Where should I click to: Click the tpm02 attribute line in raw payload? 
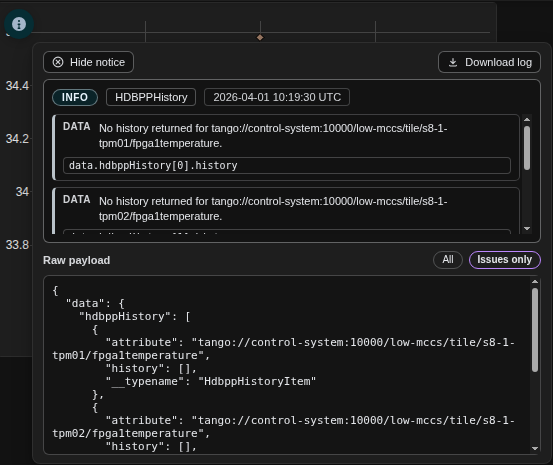point(284,427)
